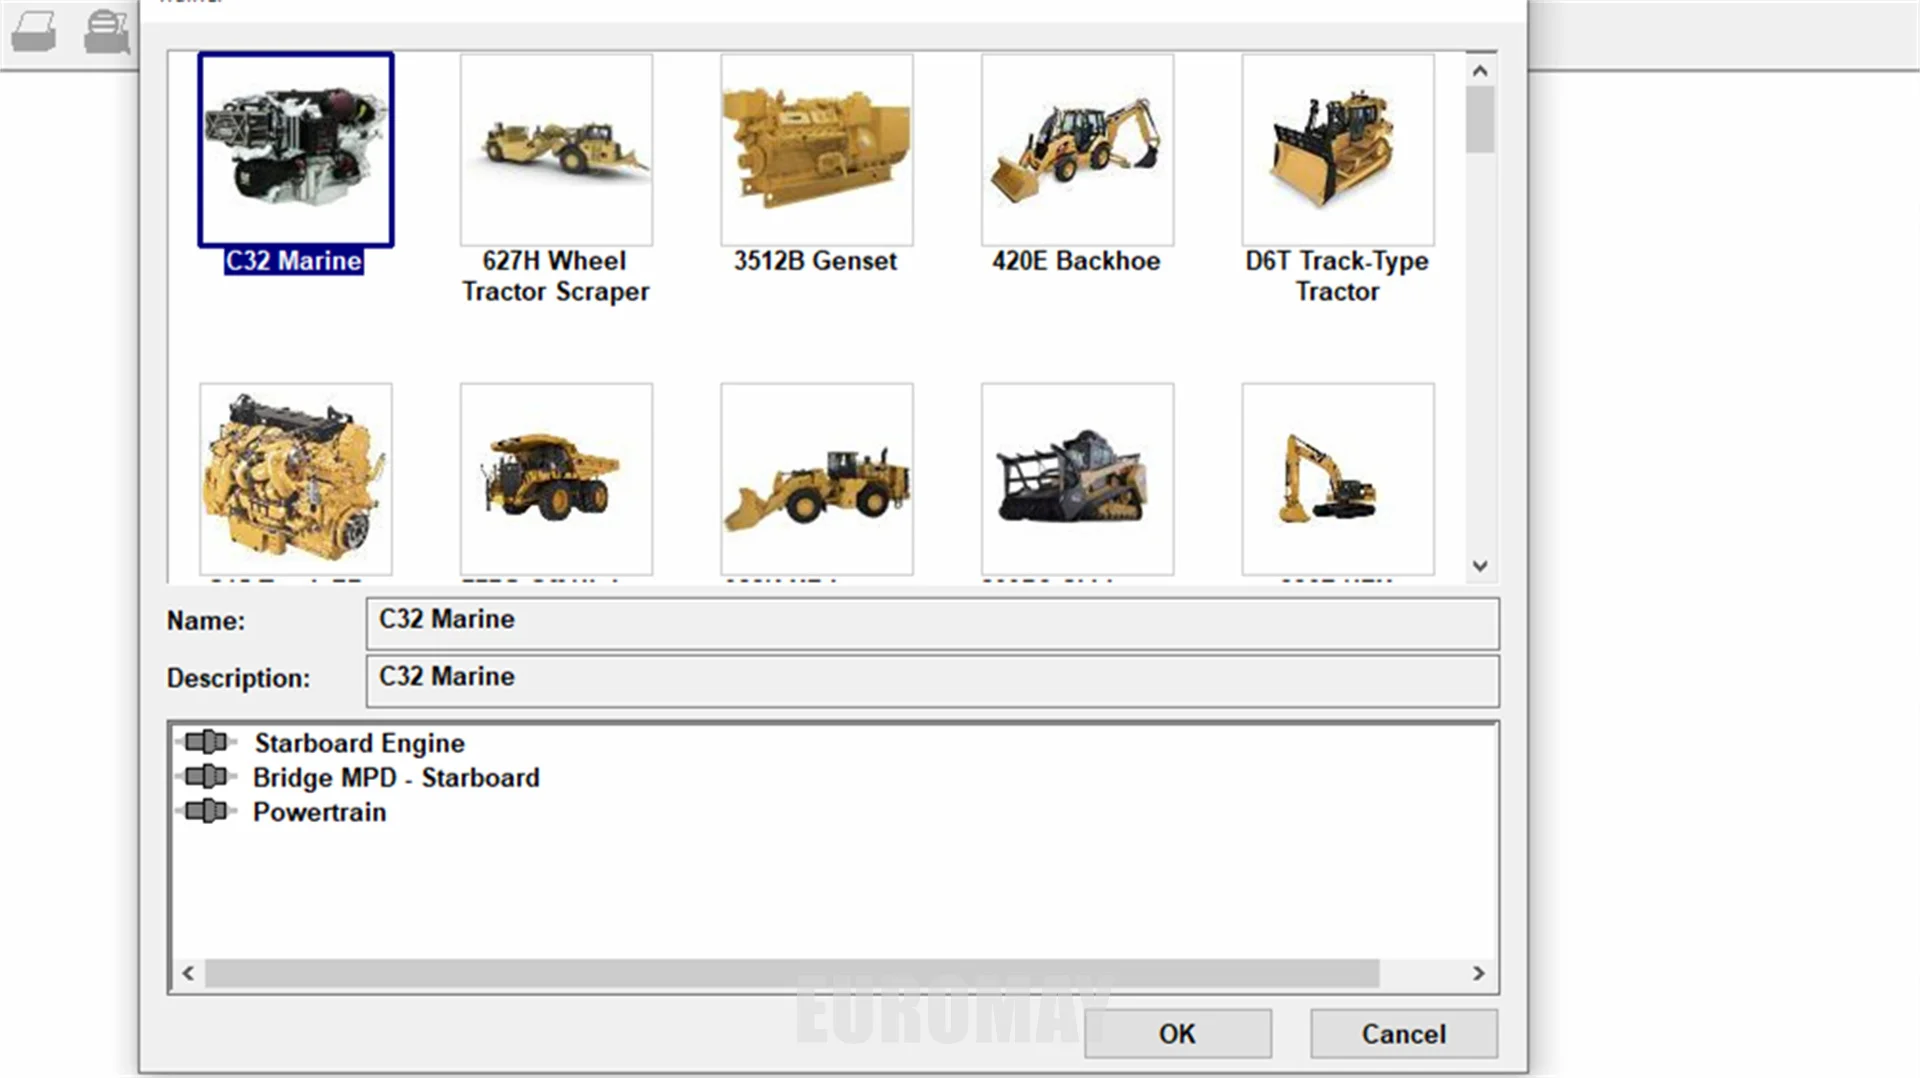Click the C32 Marine label under thumbnail

pos(293,261)
